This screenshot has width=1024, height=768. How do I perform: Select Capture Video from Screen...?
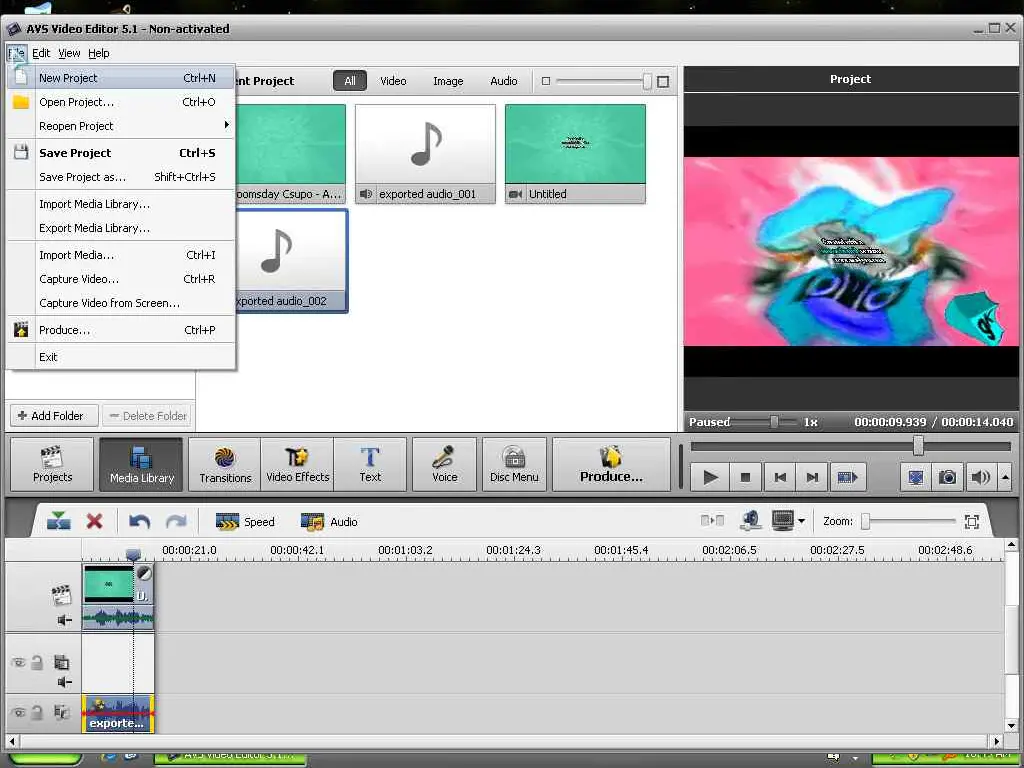(121, 303)
